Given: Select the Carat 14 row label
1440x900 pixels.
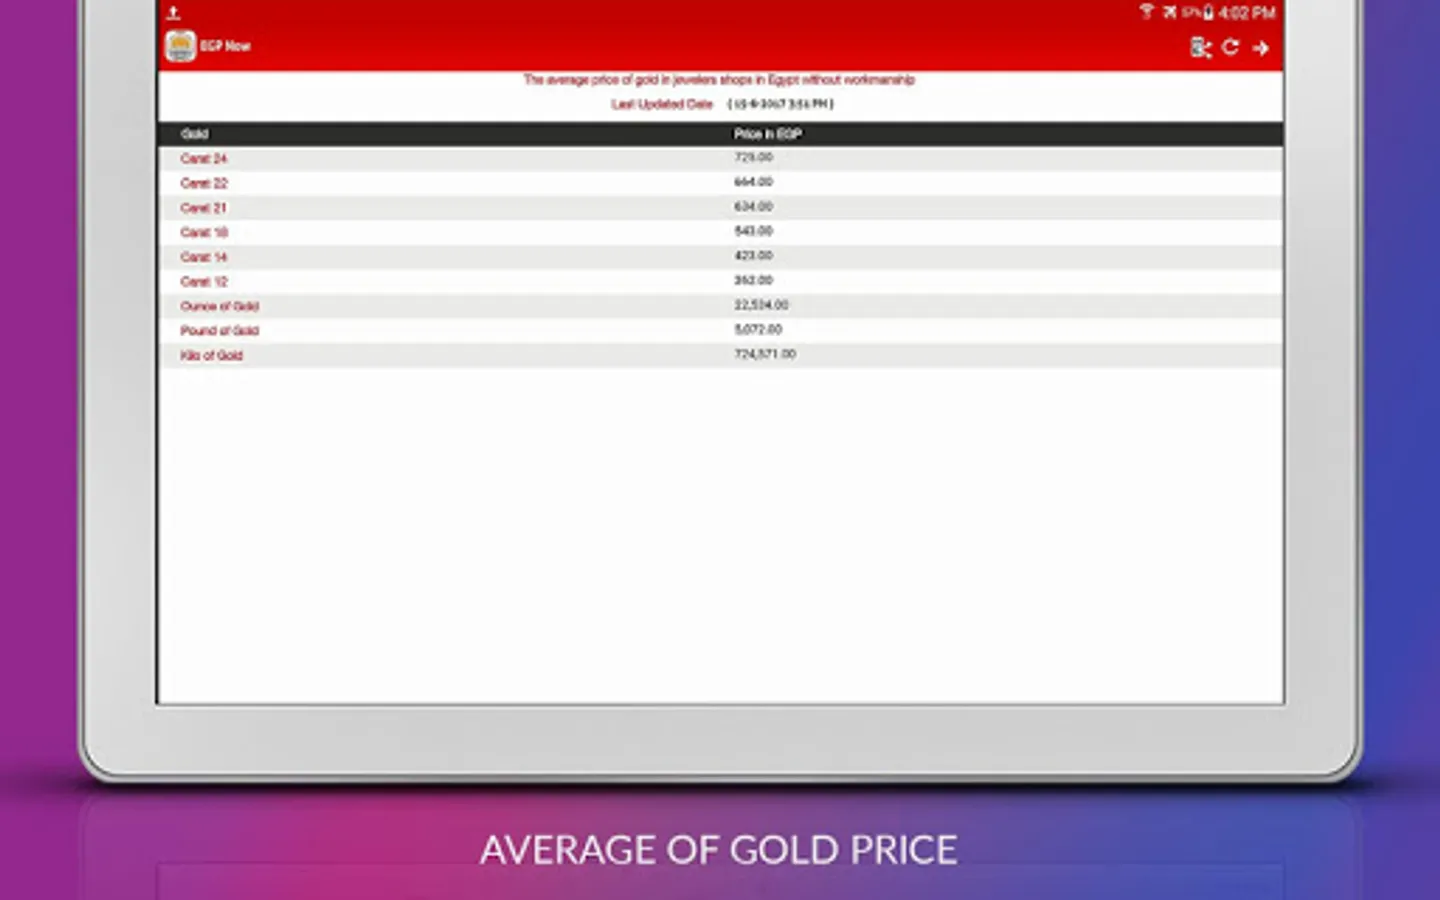Looking at the screenshot, I should pos(204,257).
